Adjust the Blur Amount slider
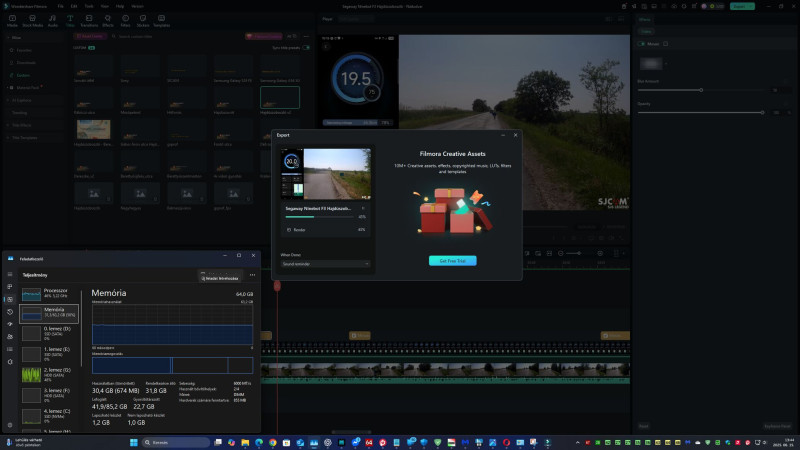The height and width of the screenshot is (450, 800). click(x=701, y=90)
